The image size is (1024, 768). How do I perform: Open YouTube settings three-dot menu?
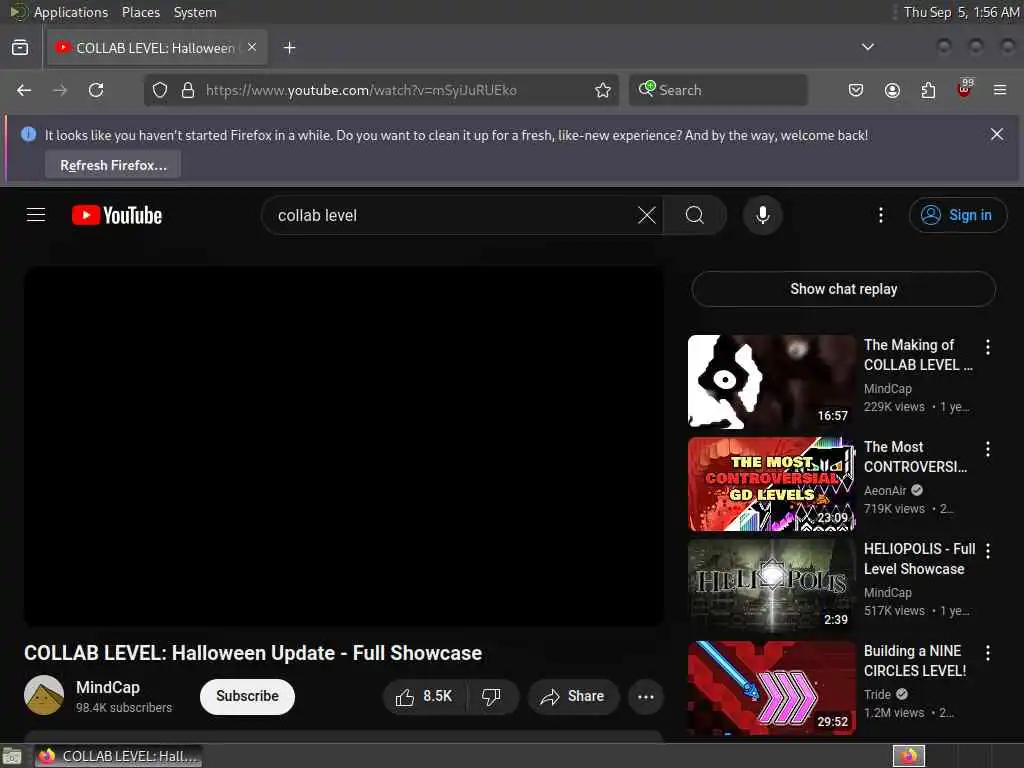(x=880, y=215)
